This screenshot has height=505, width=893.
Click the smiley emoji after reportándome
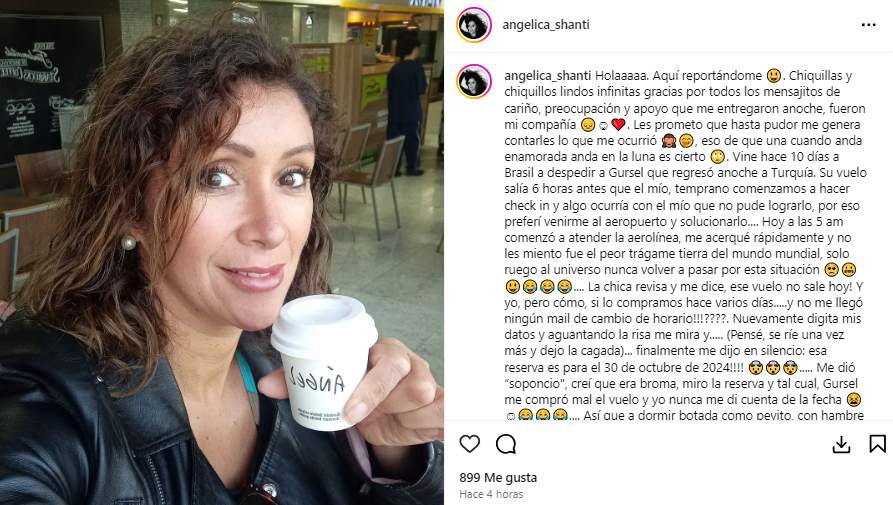coord(773,76)
